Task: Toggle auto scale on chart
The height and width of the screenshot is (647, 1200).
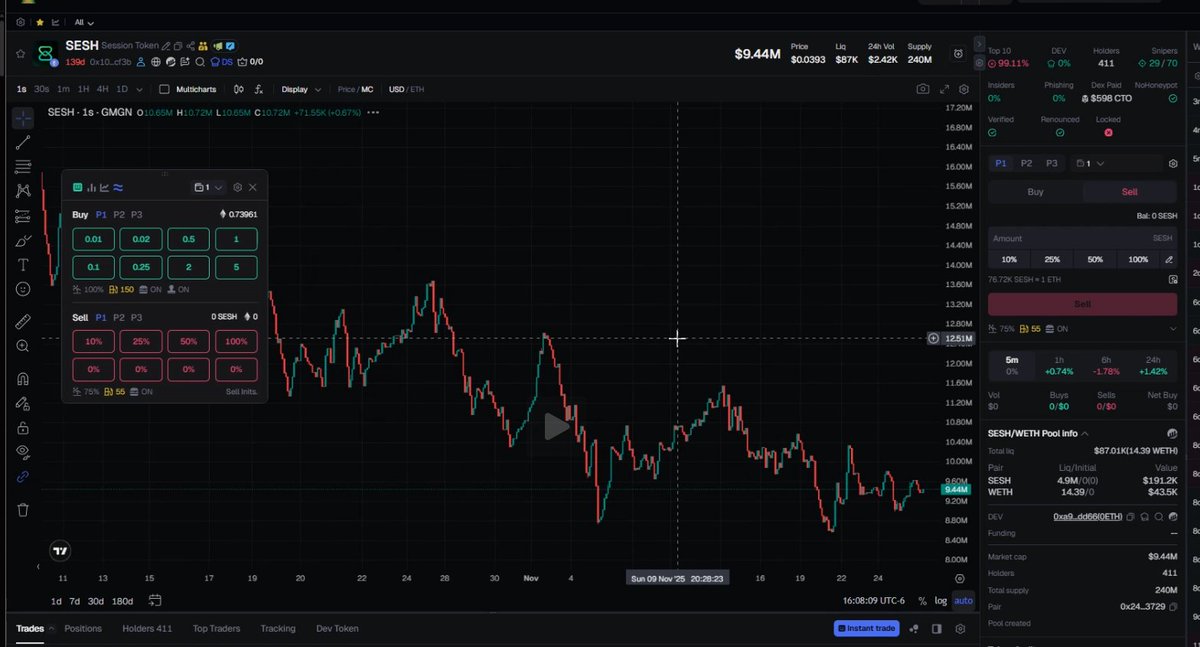Action: [x=963, y=601]
